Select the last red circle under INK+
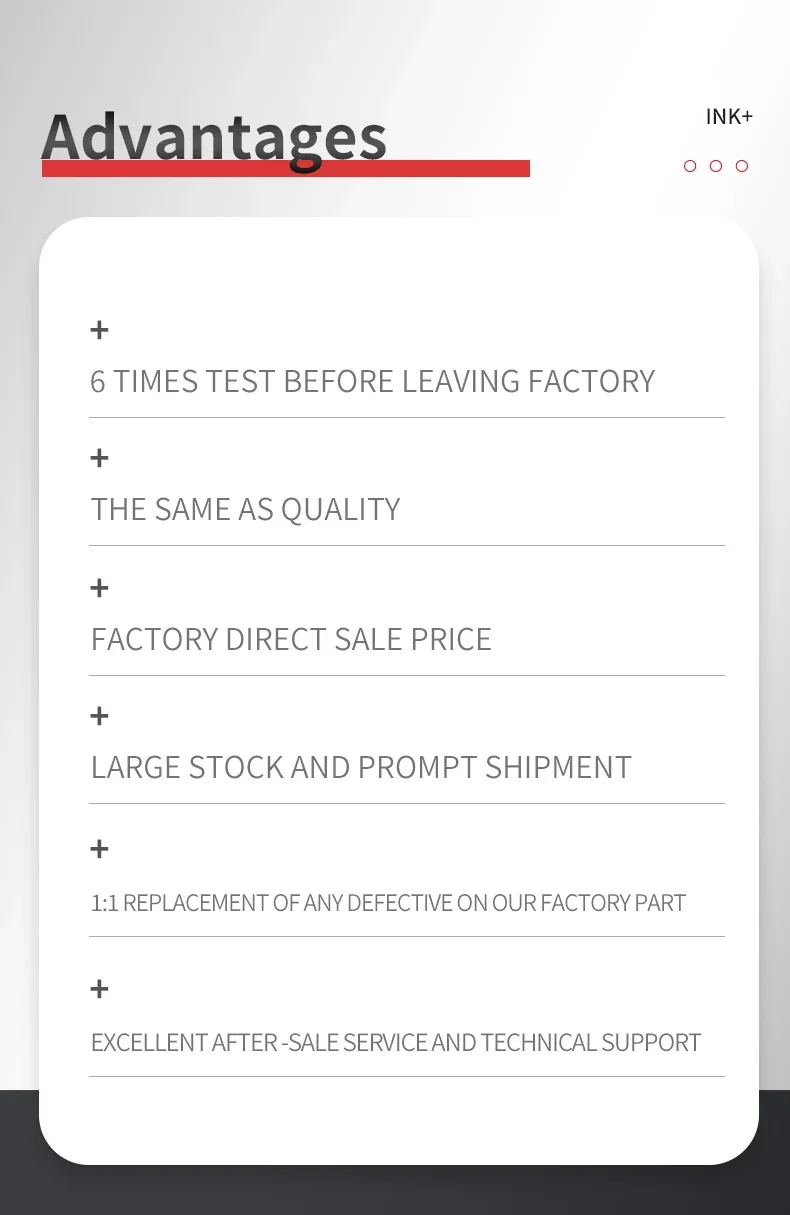Screen dimensions: 790x1215 pos(742,166)
